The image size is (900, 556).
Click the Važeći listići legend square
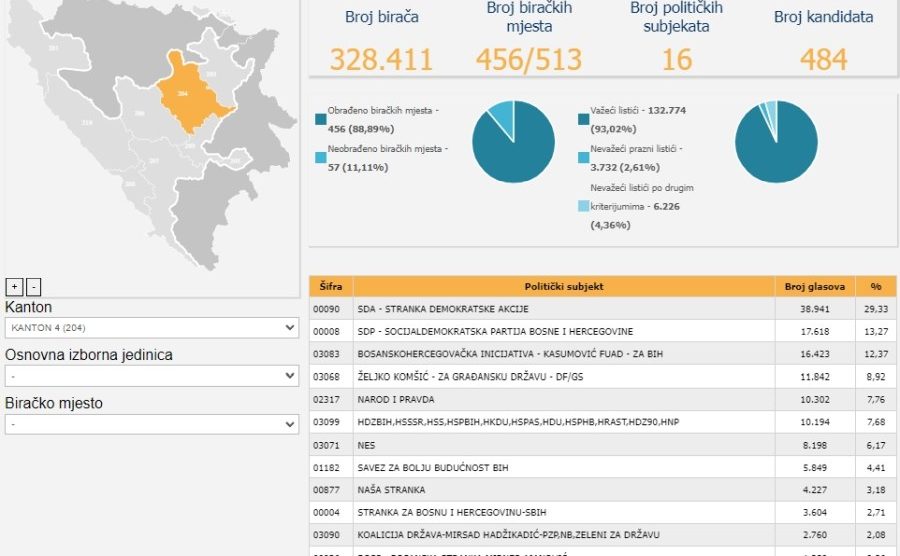584,119
